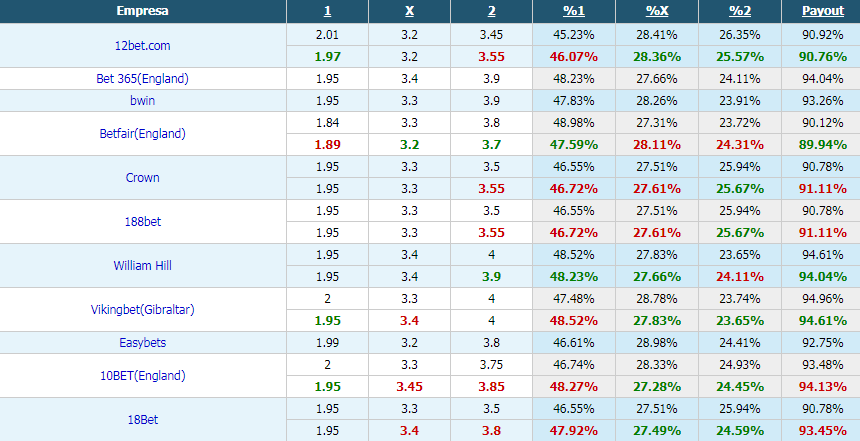Select Betfair opening home odds 1.84
The height and width of the screenshot is (441, 860).
point(327,122)
